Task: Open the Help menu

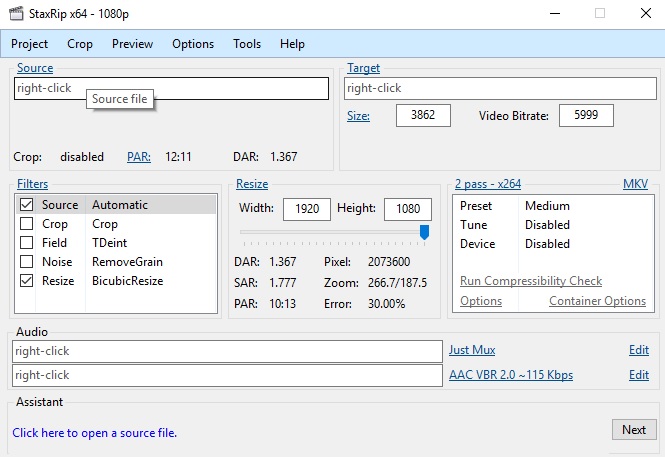Action: pyautogui.click(x=292, y=44)
